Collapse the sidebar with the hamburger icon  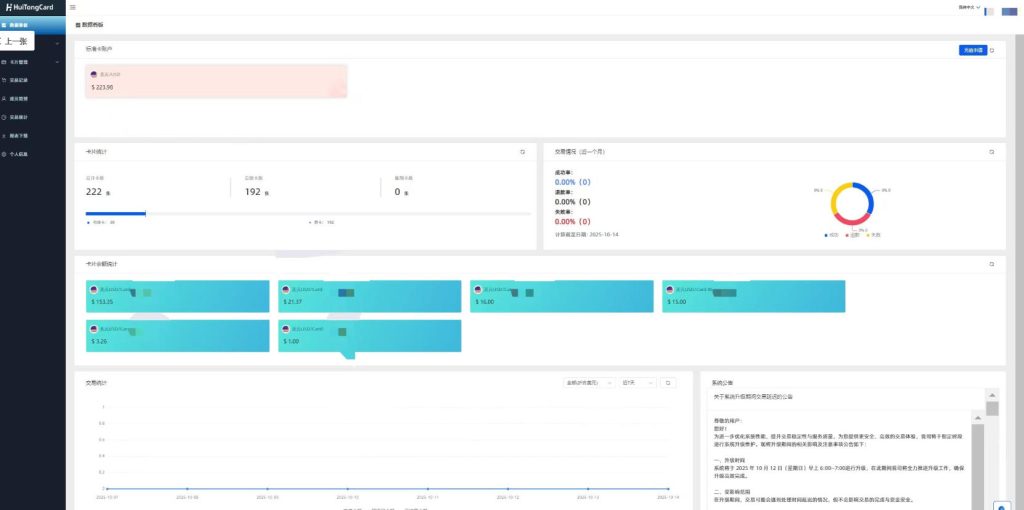72,7
